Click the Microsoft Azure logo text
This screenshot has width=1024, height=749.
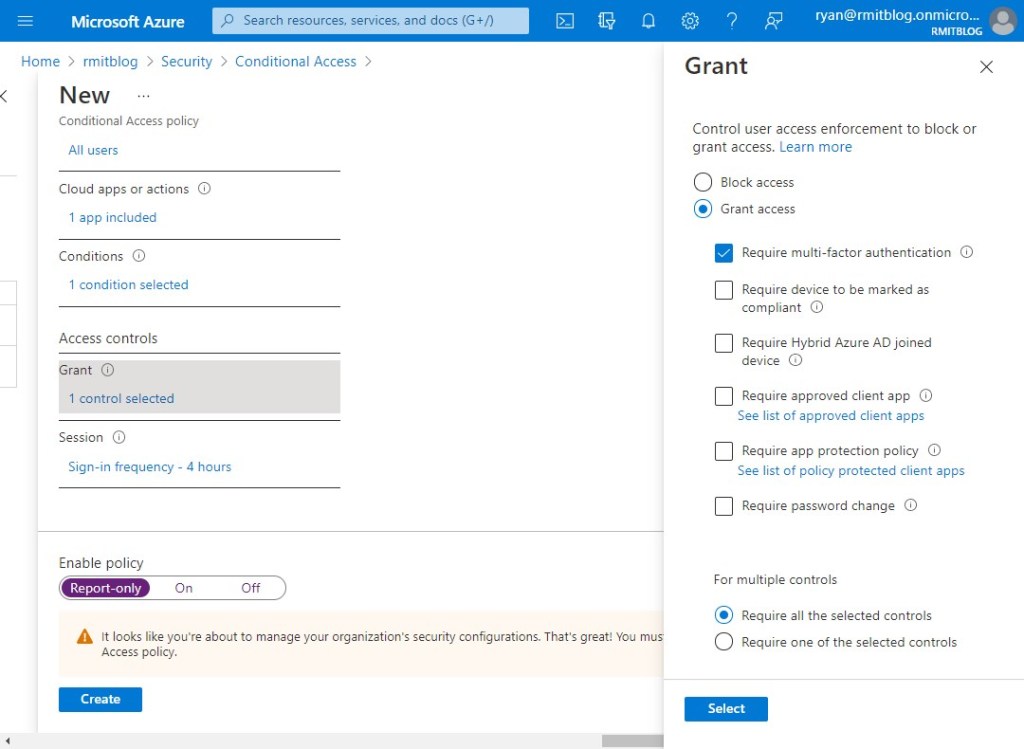tap(127, 22)
